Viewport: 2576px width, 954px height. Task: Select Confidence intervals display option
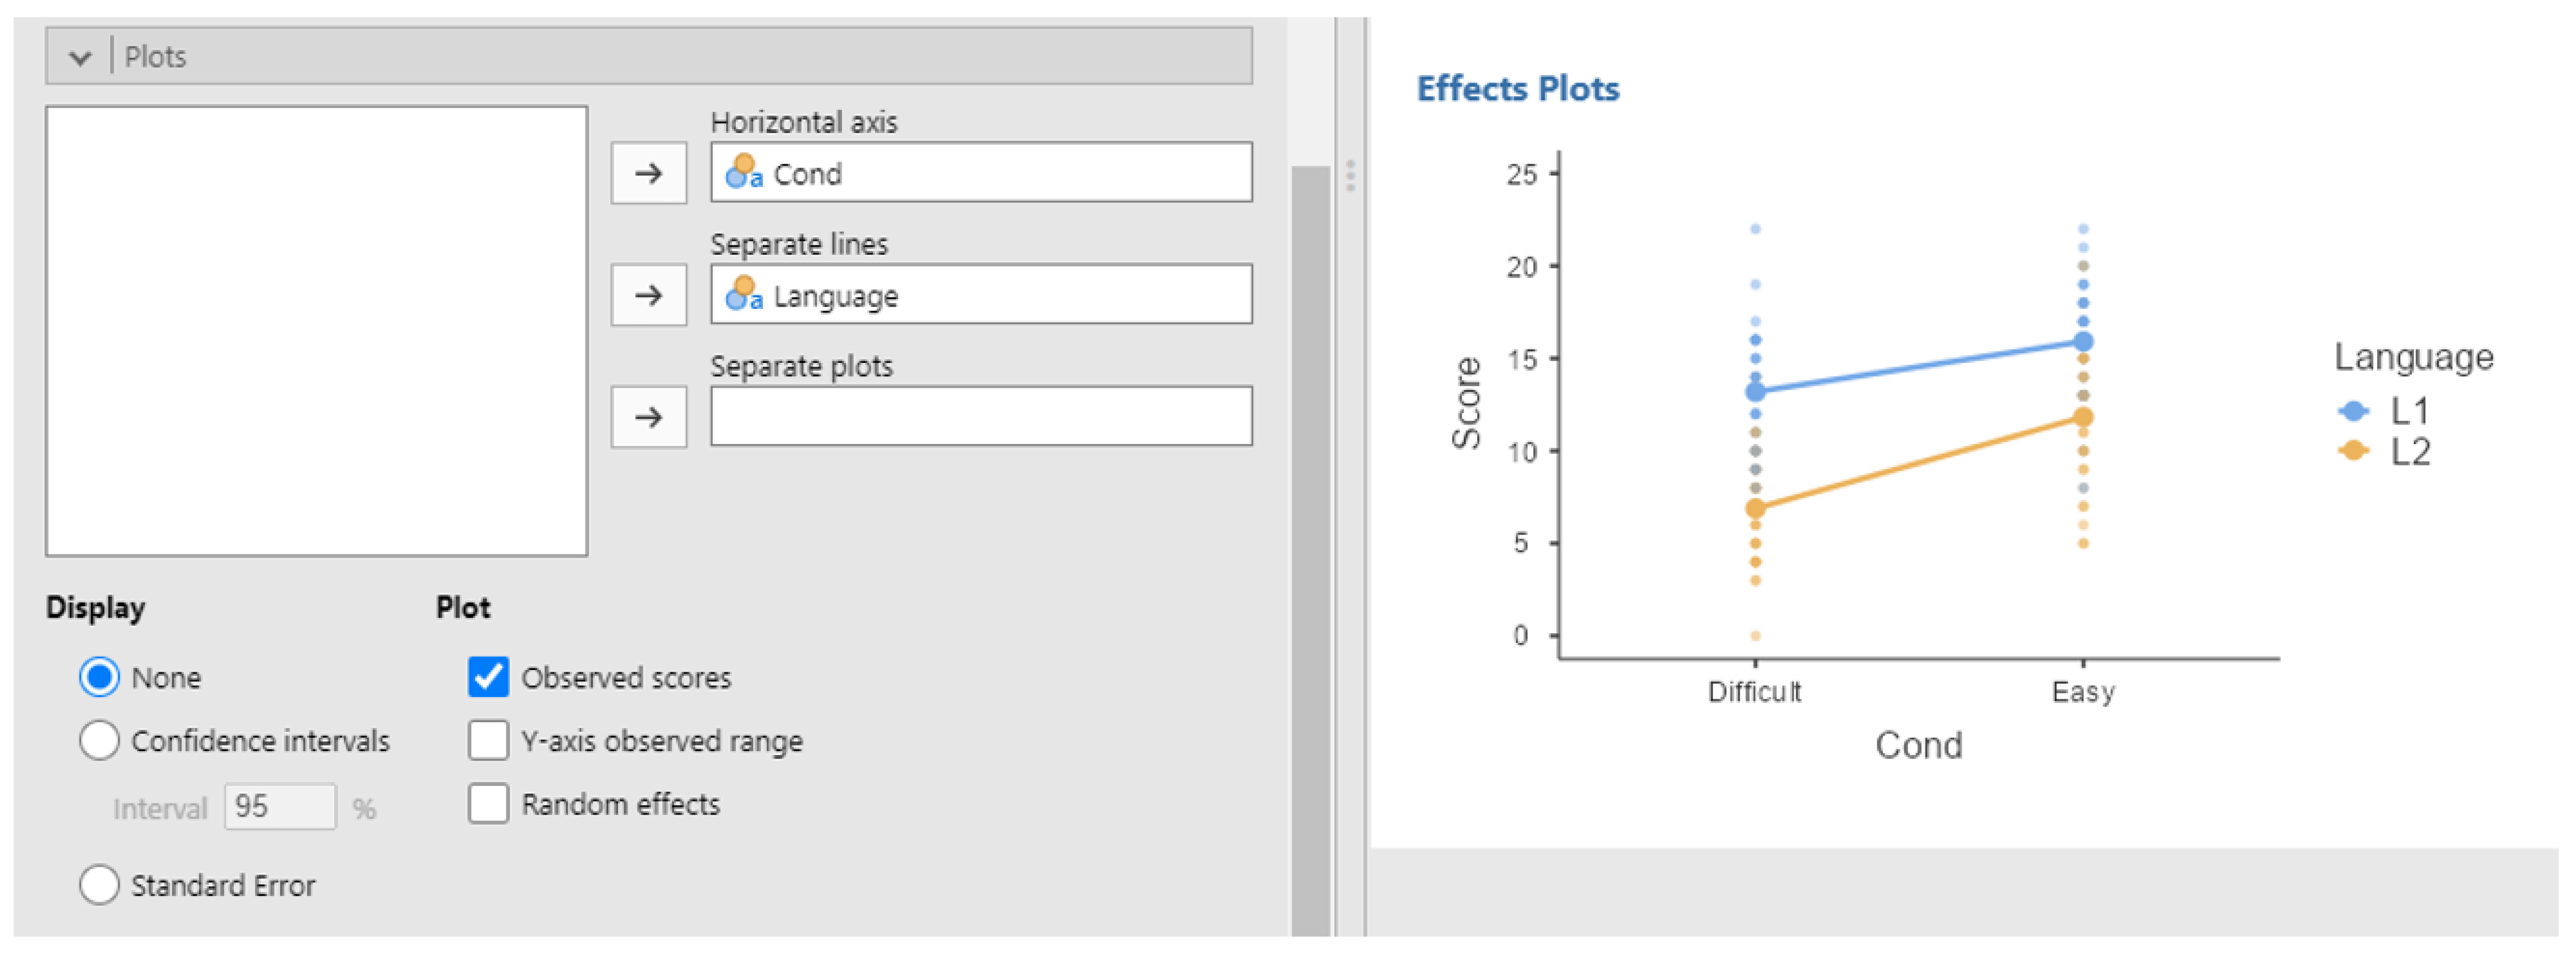coord(99,741)
